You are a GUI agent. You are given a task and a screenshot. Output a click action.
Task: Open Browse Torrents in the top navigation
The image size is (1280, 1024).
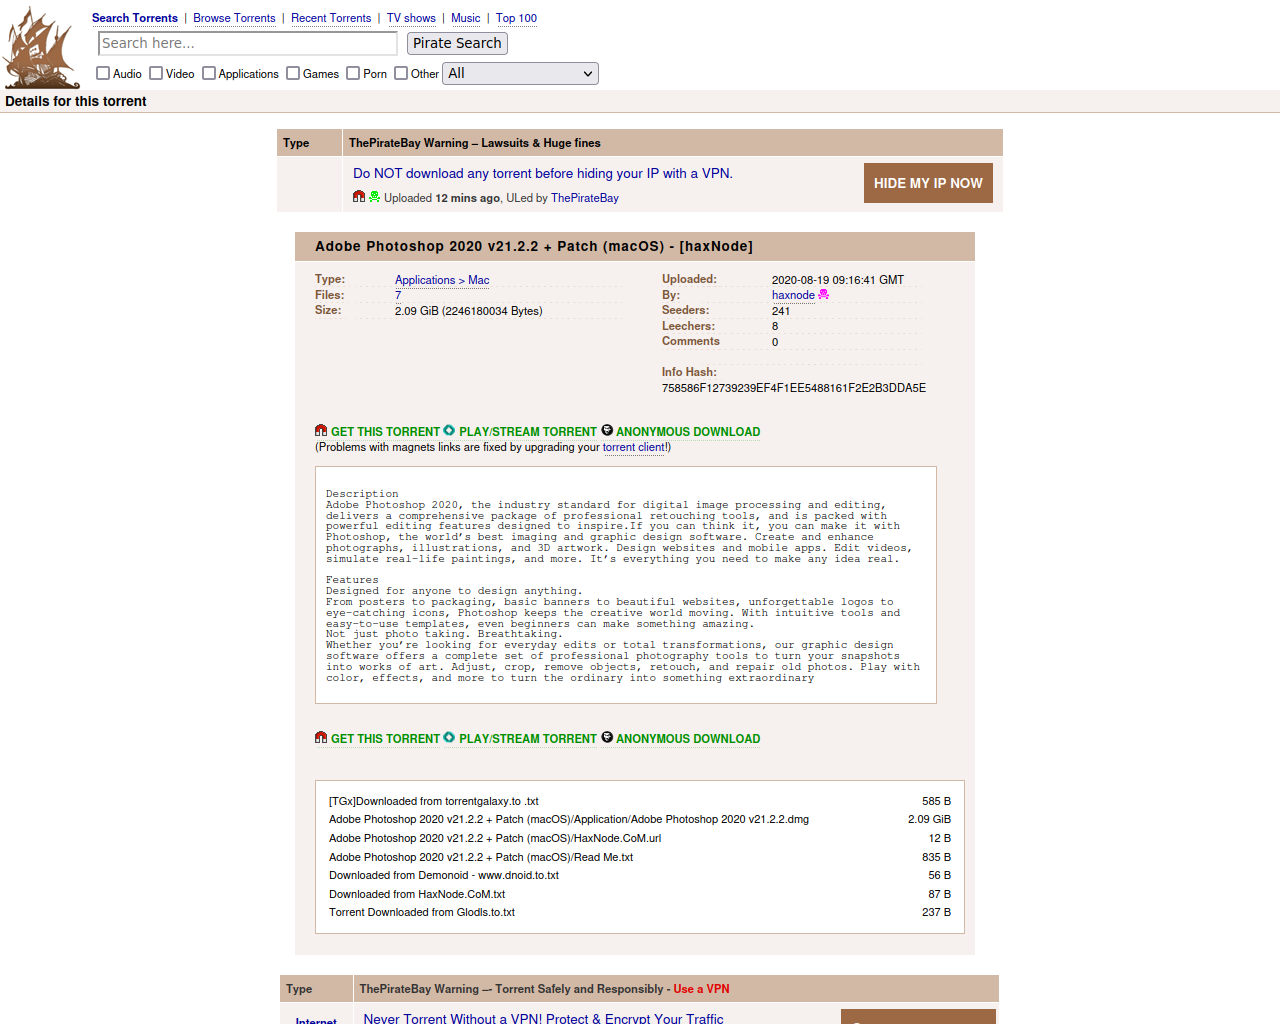point(234,18)
